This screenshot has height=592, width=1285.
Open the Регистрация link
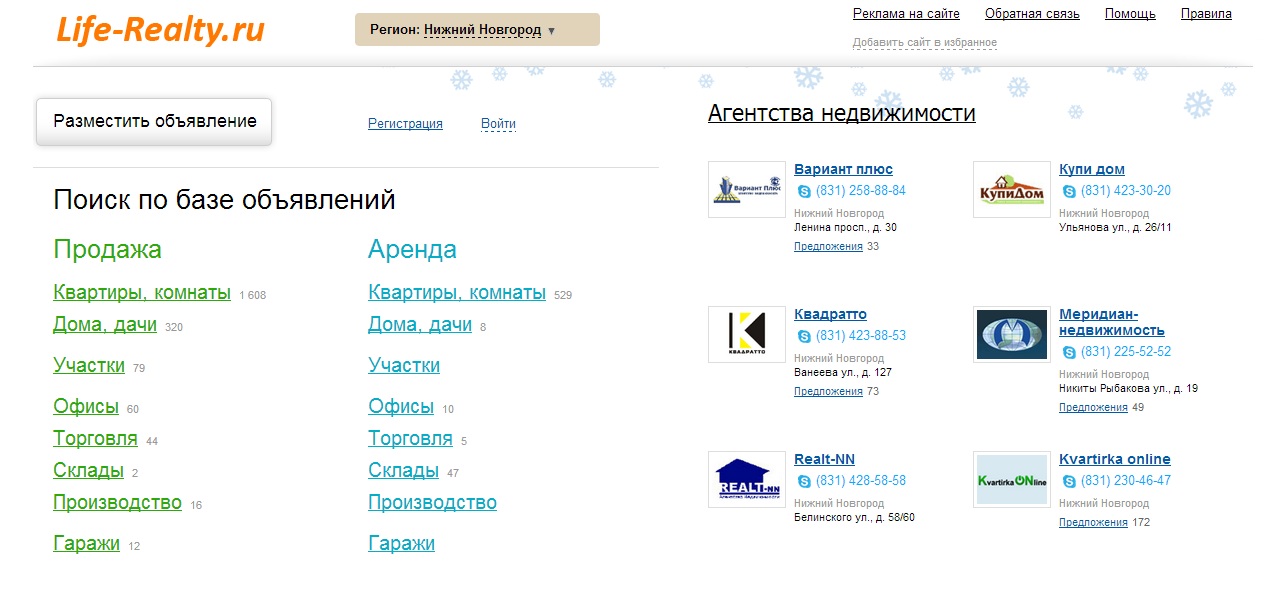coord(405,123)
